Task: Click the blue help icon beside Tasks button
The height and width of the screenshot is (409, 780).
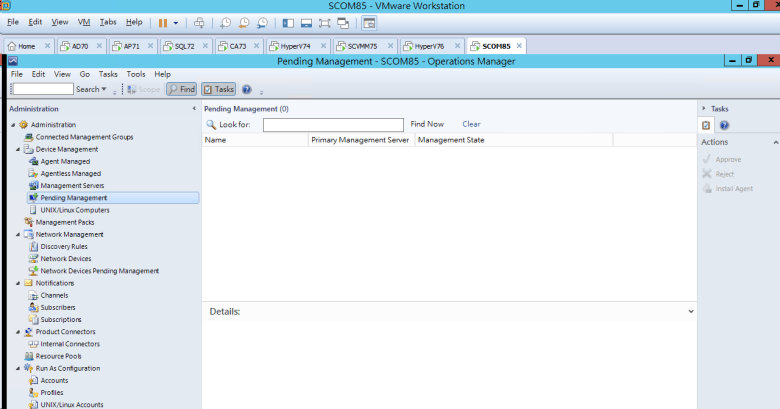Action: tap(247, 89)
